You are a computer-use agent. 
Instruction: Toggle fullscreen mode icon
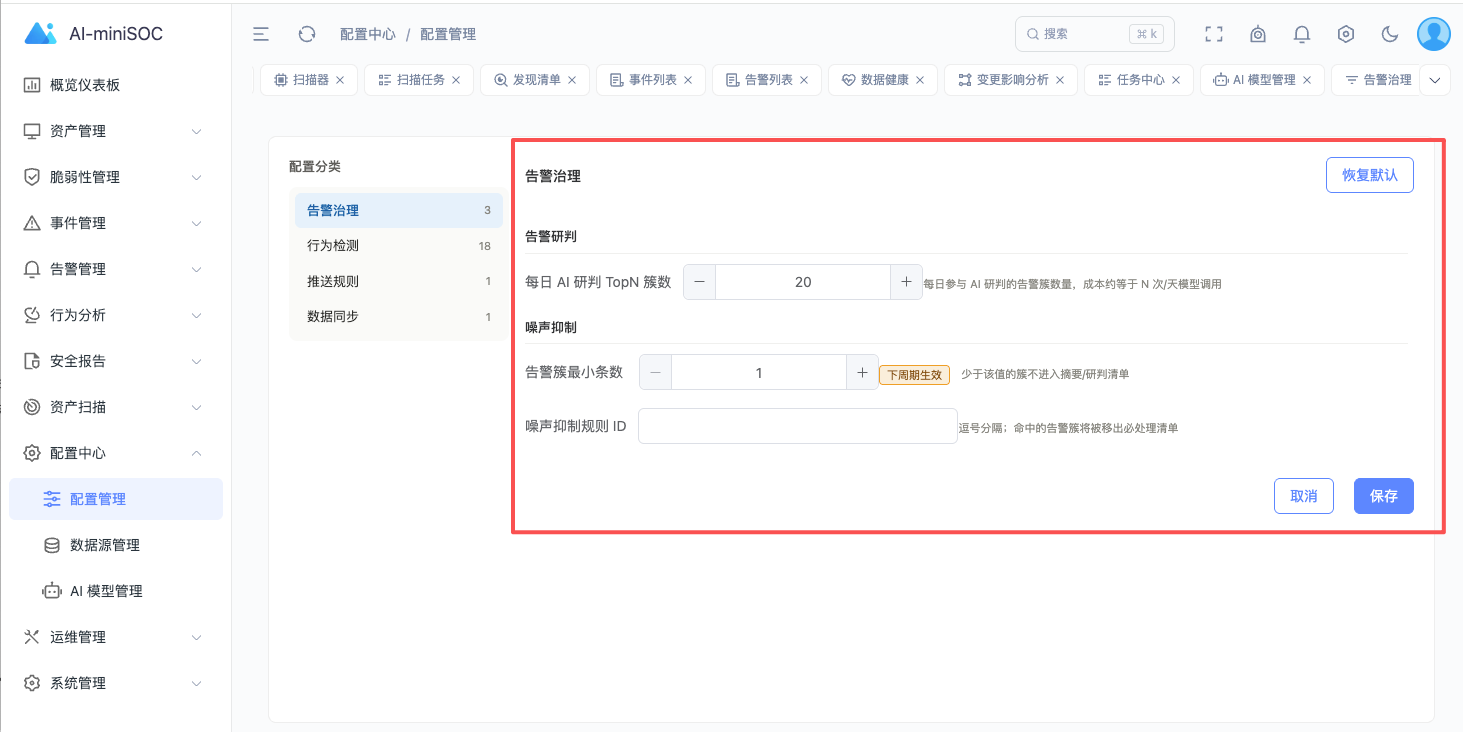click(x=1214, y=34)
